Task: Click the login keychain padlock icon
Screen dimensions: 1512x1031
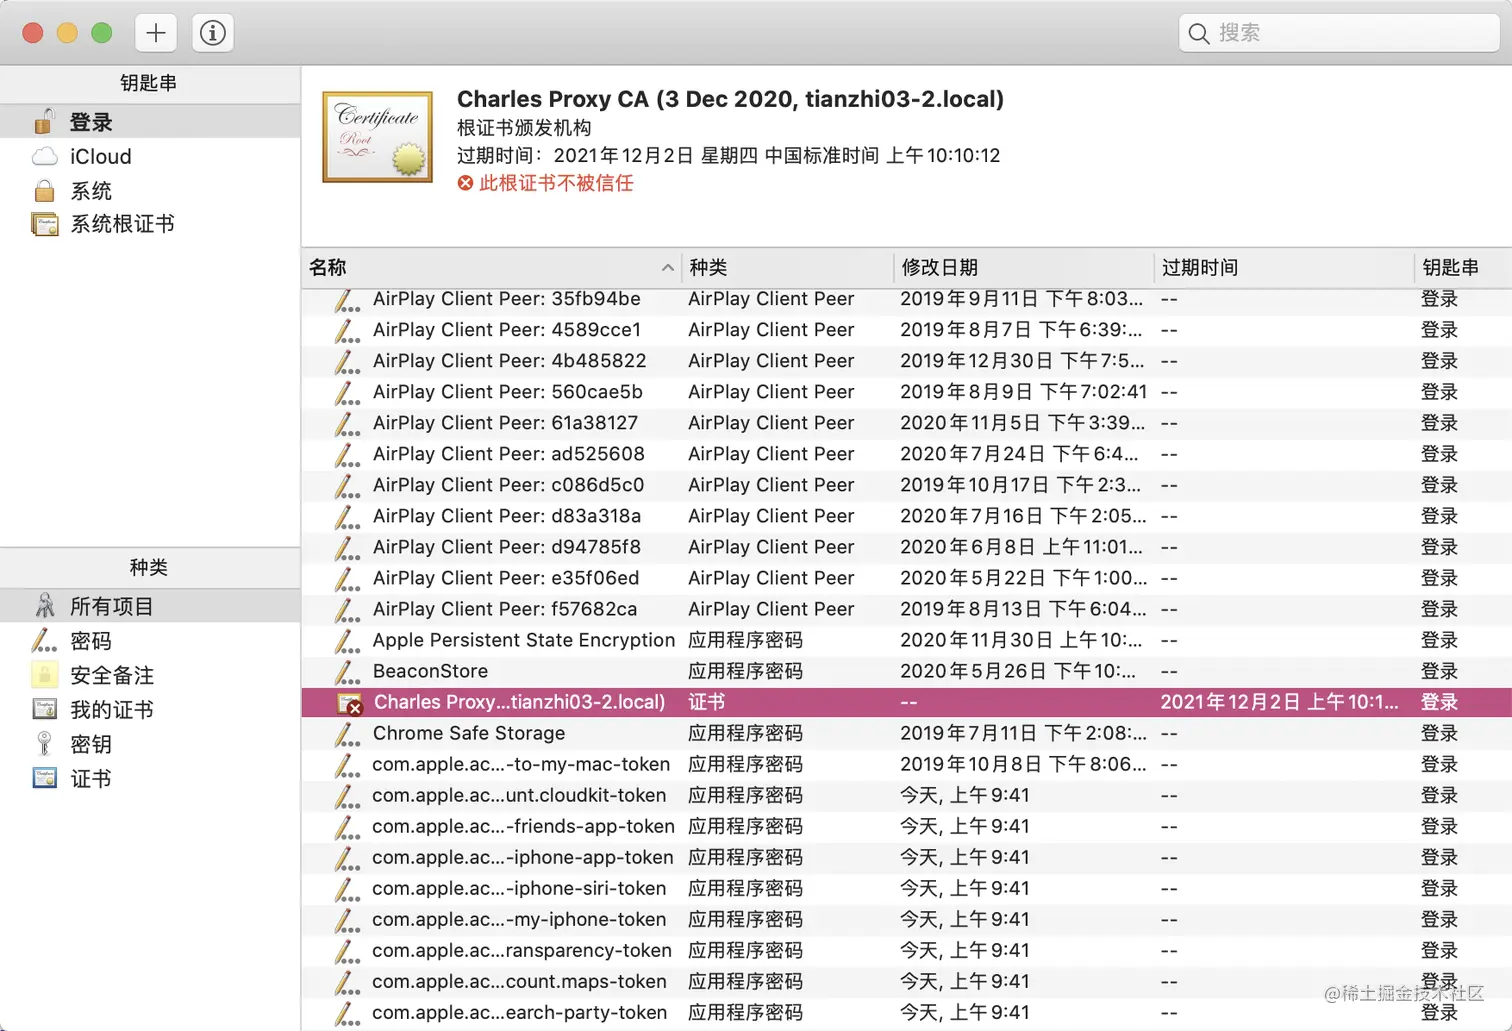Action: (44, 122)
